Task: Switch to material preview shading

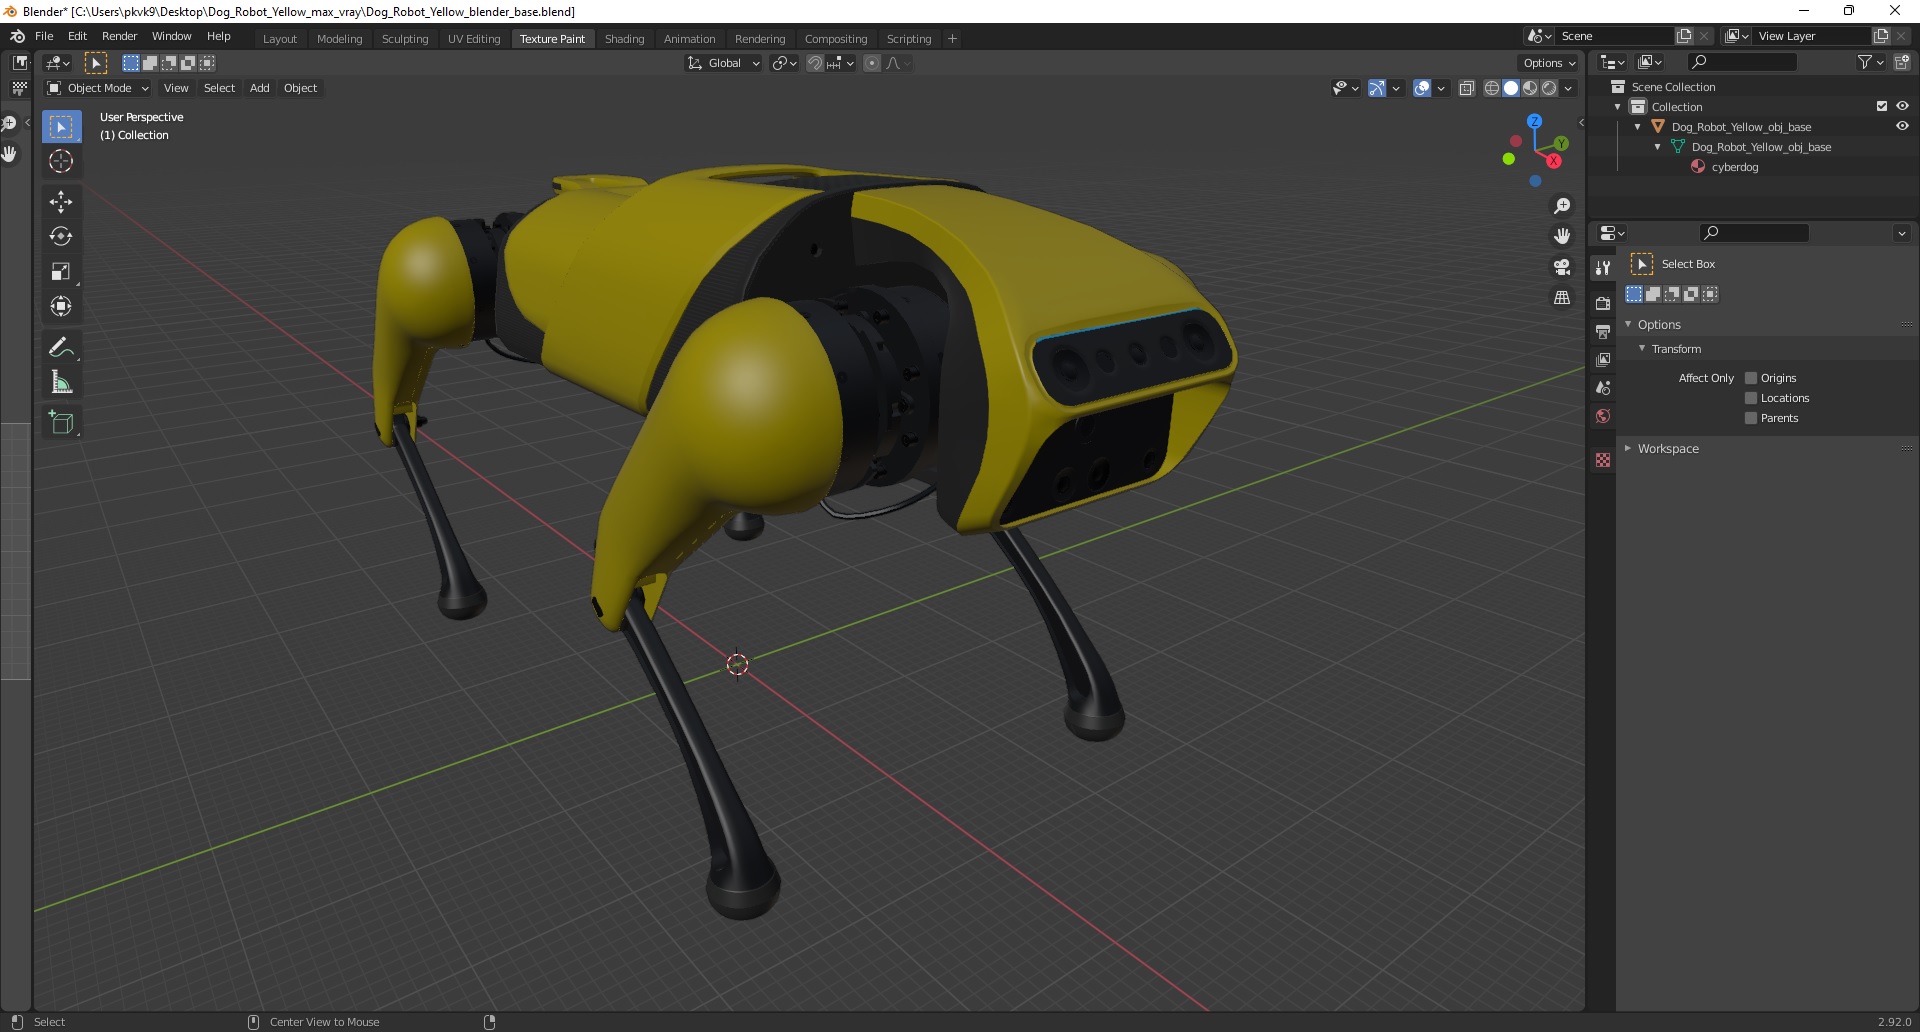Action: 1530,88
